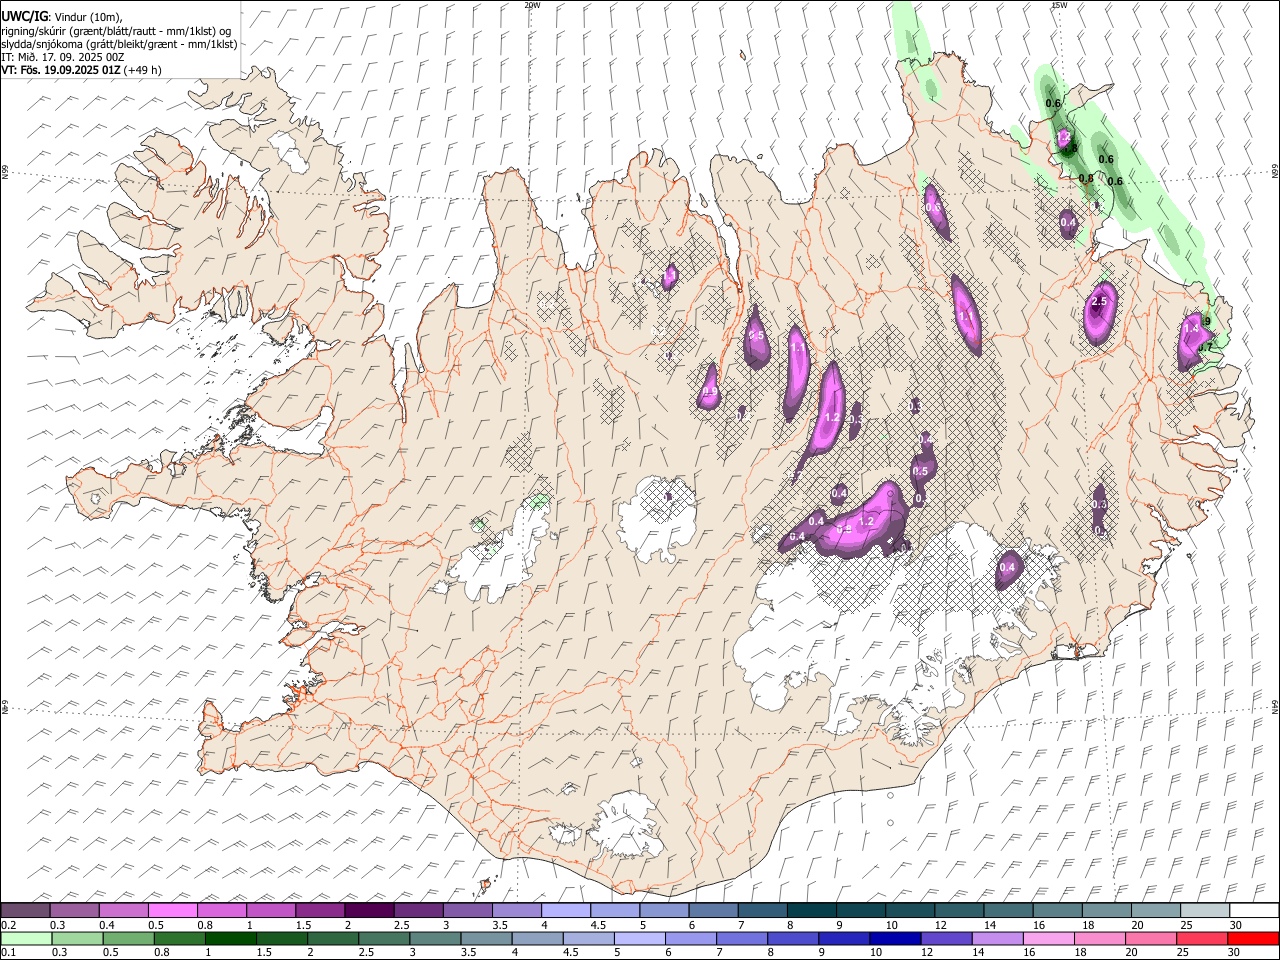Select the medium green 0.5–0.8 swatch, lower legend row
This screenshot has height=960, width=1280.
[x=129, y=938]
